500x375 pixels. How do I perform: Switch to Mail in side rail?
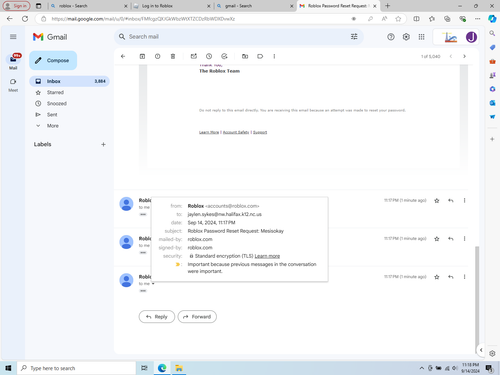pos(13,62)
